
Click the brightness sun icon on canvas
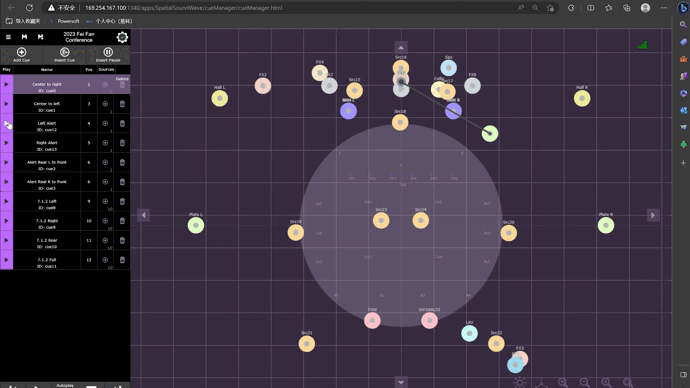(x=520, y=383)
